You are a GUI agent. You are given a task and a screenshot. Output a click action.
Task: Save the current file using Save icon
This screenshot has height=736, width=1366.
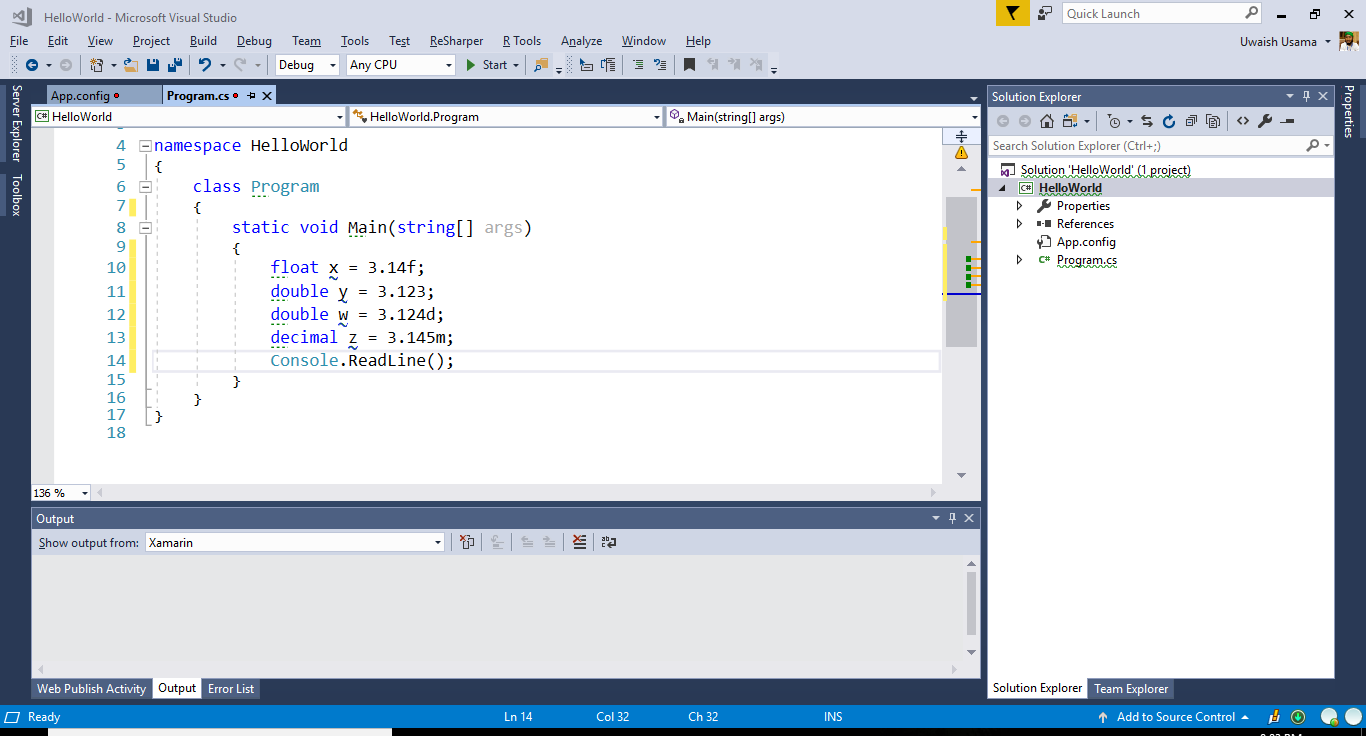(151, 64)
